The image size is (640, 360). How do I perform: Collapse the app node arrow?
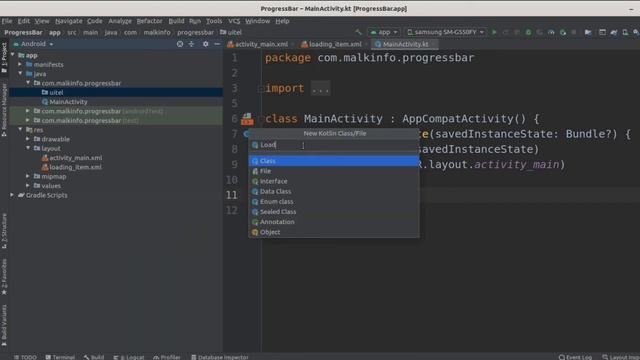point(13,55)
